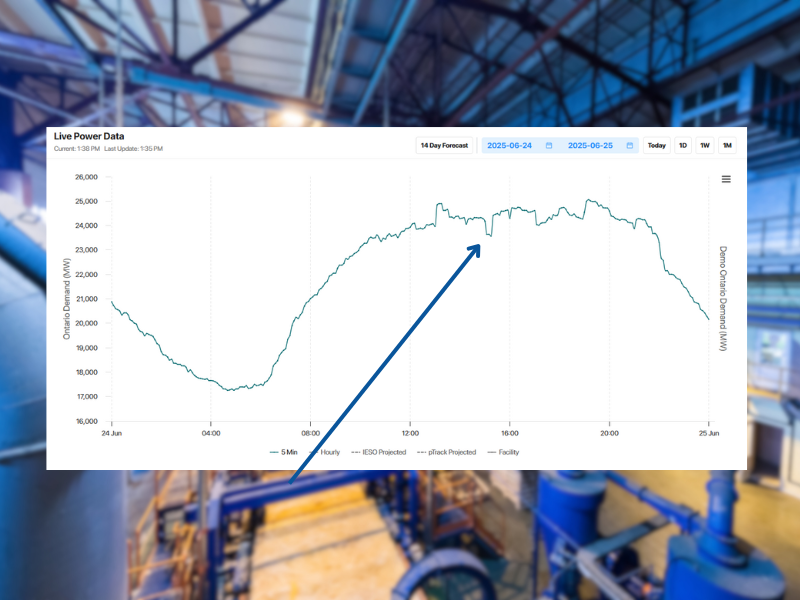Open the 2025-06-25 date dropdown

pos(592,145)
